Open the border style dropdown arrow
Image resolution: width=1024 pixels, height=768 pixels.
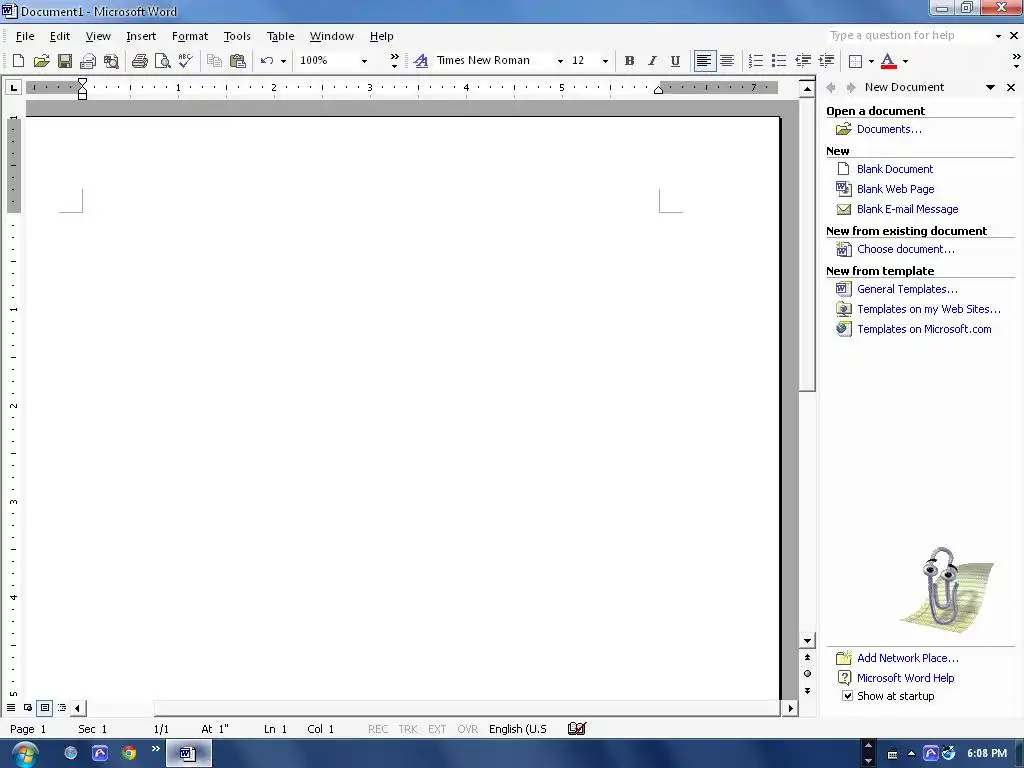click(871, 61)
